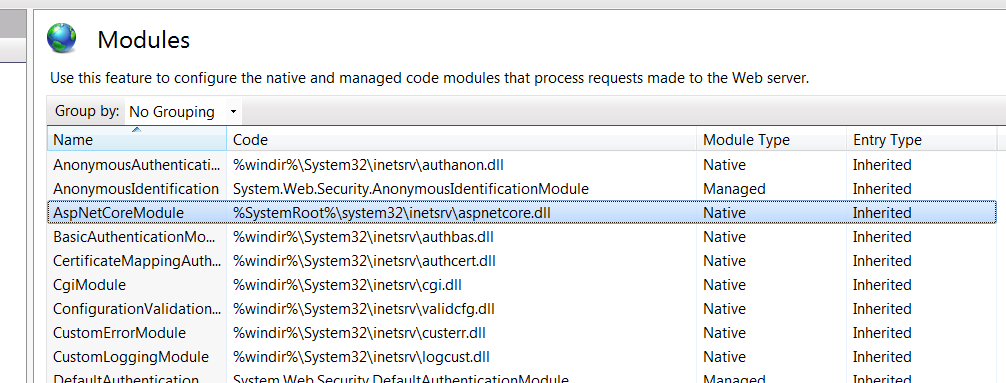The width and height of the screenshot is (1006, 383).
Task: Select the AnonymousIdentification module row
Action: [x=522, y=189]
